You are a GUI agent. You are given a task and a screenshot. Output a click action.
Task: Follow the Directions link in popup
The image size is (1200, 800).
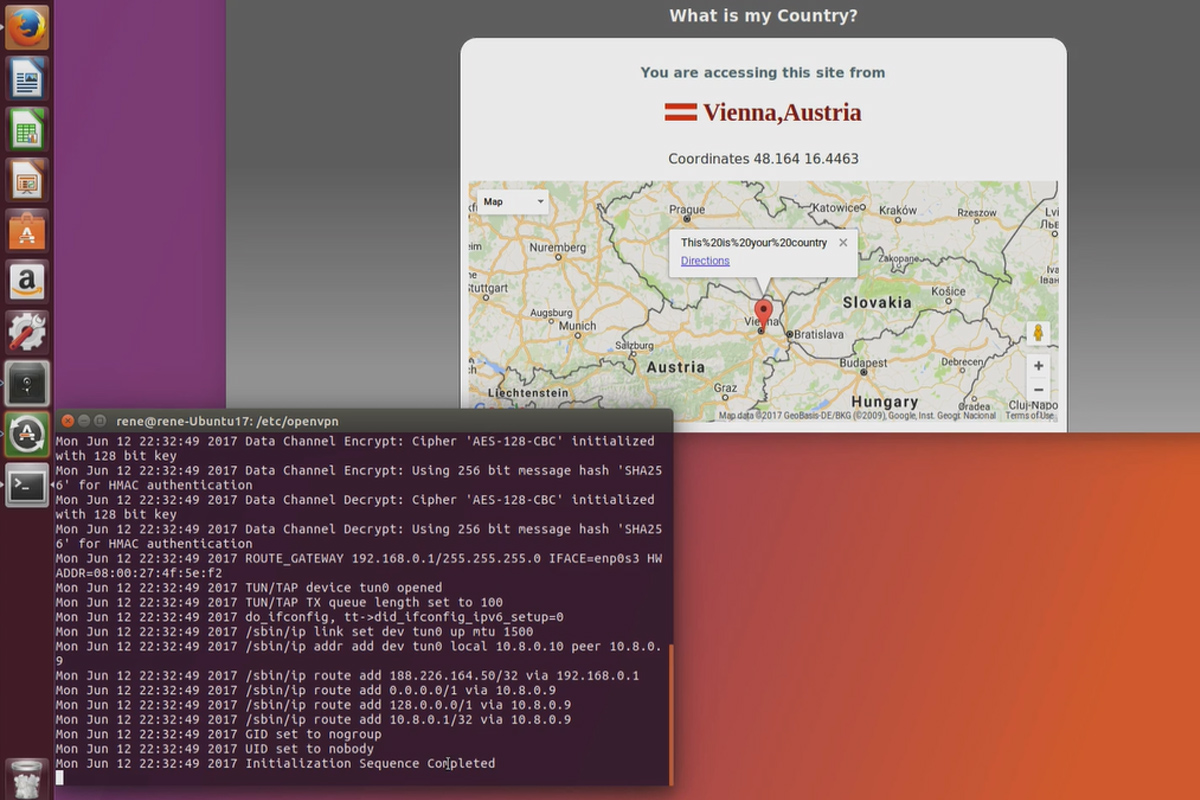point(705,261)
